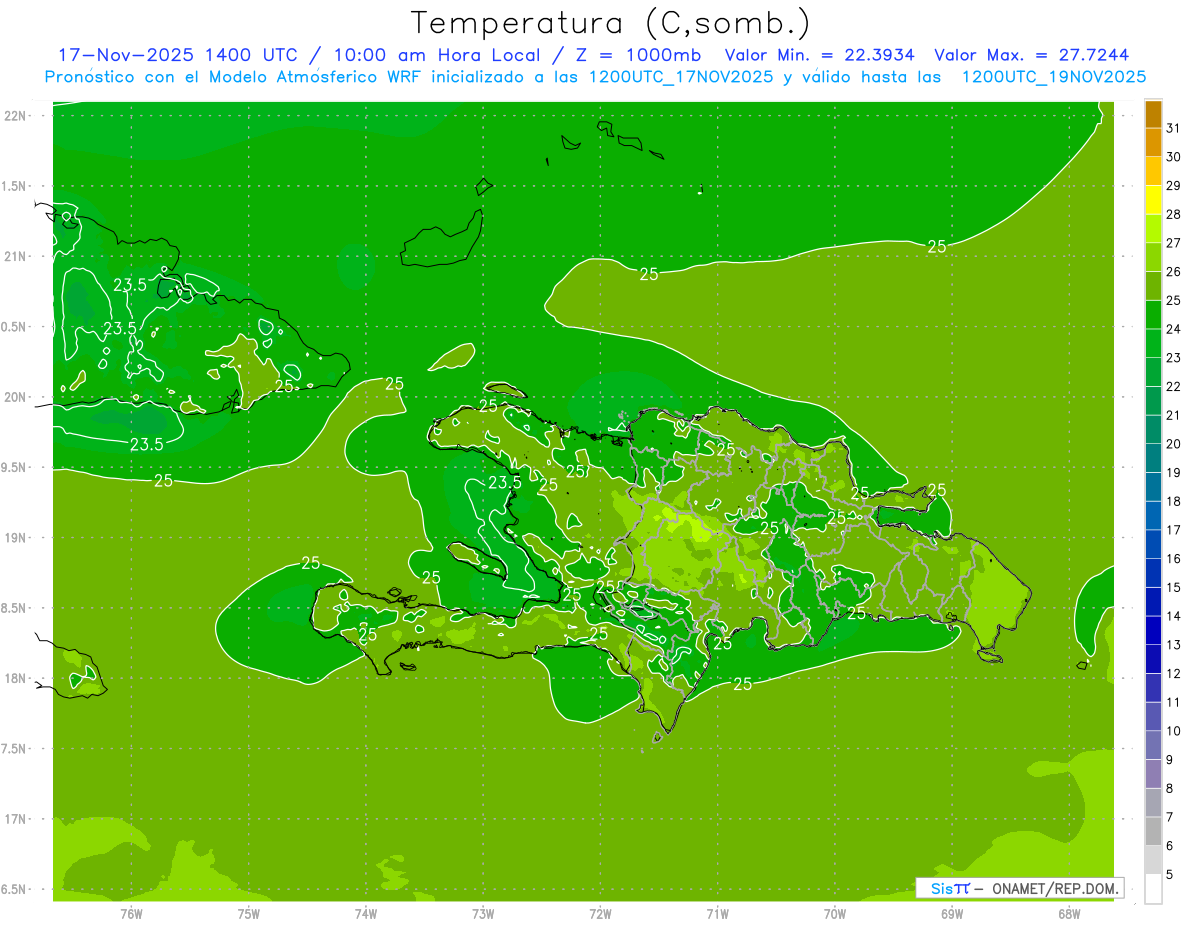Click the 17-Nov-2025 1400 UTC timestamp
The height and width of the screenshot is (927, 1200).
(x=177, y=55)
